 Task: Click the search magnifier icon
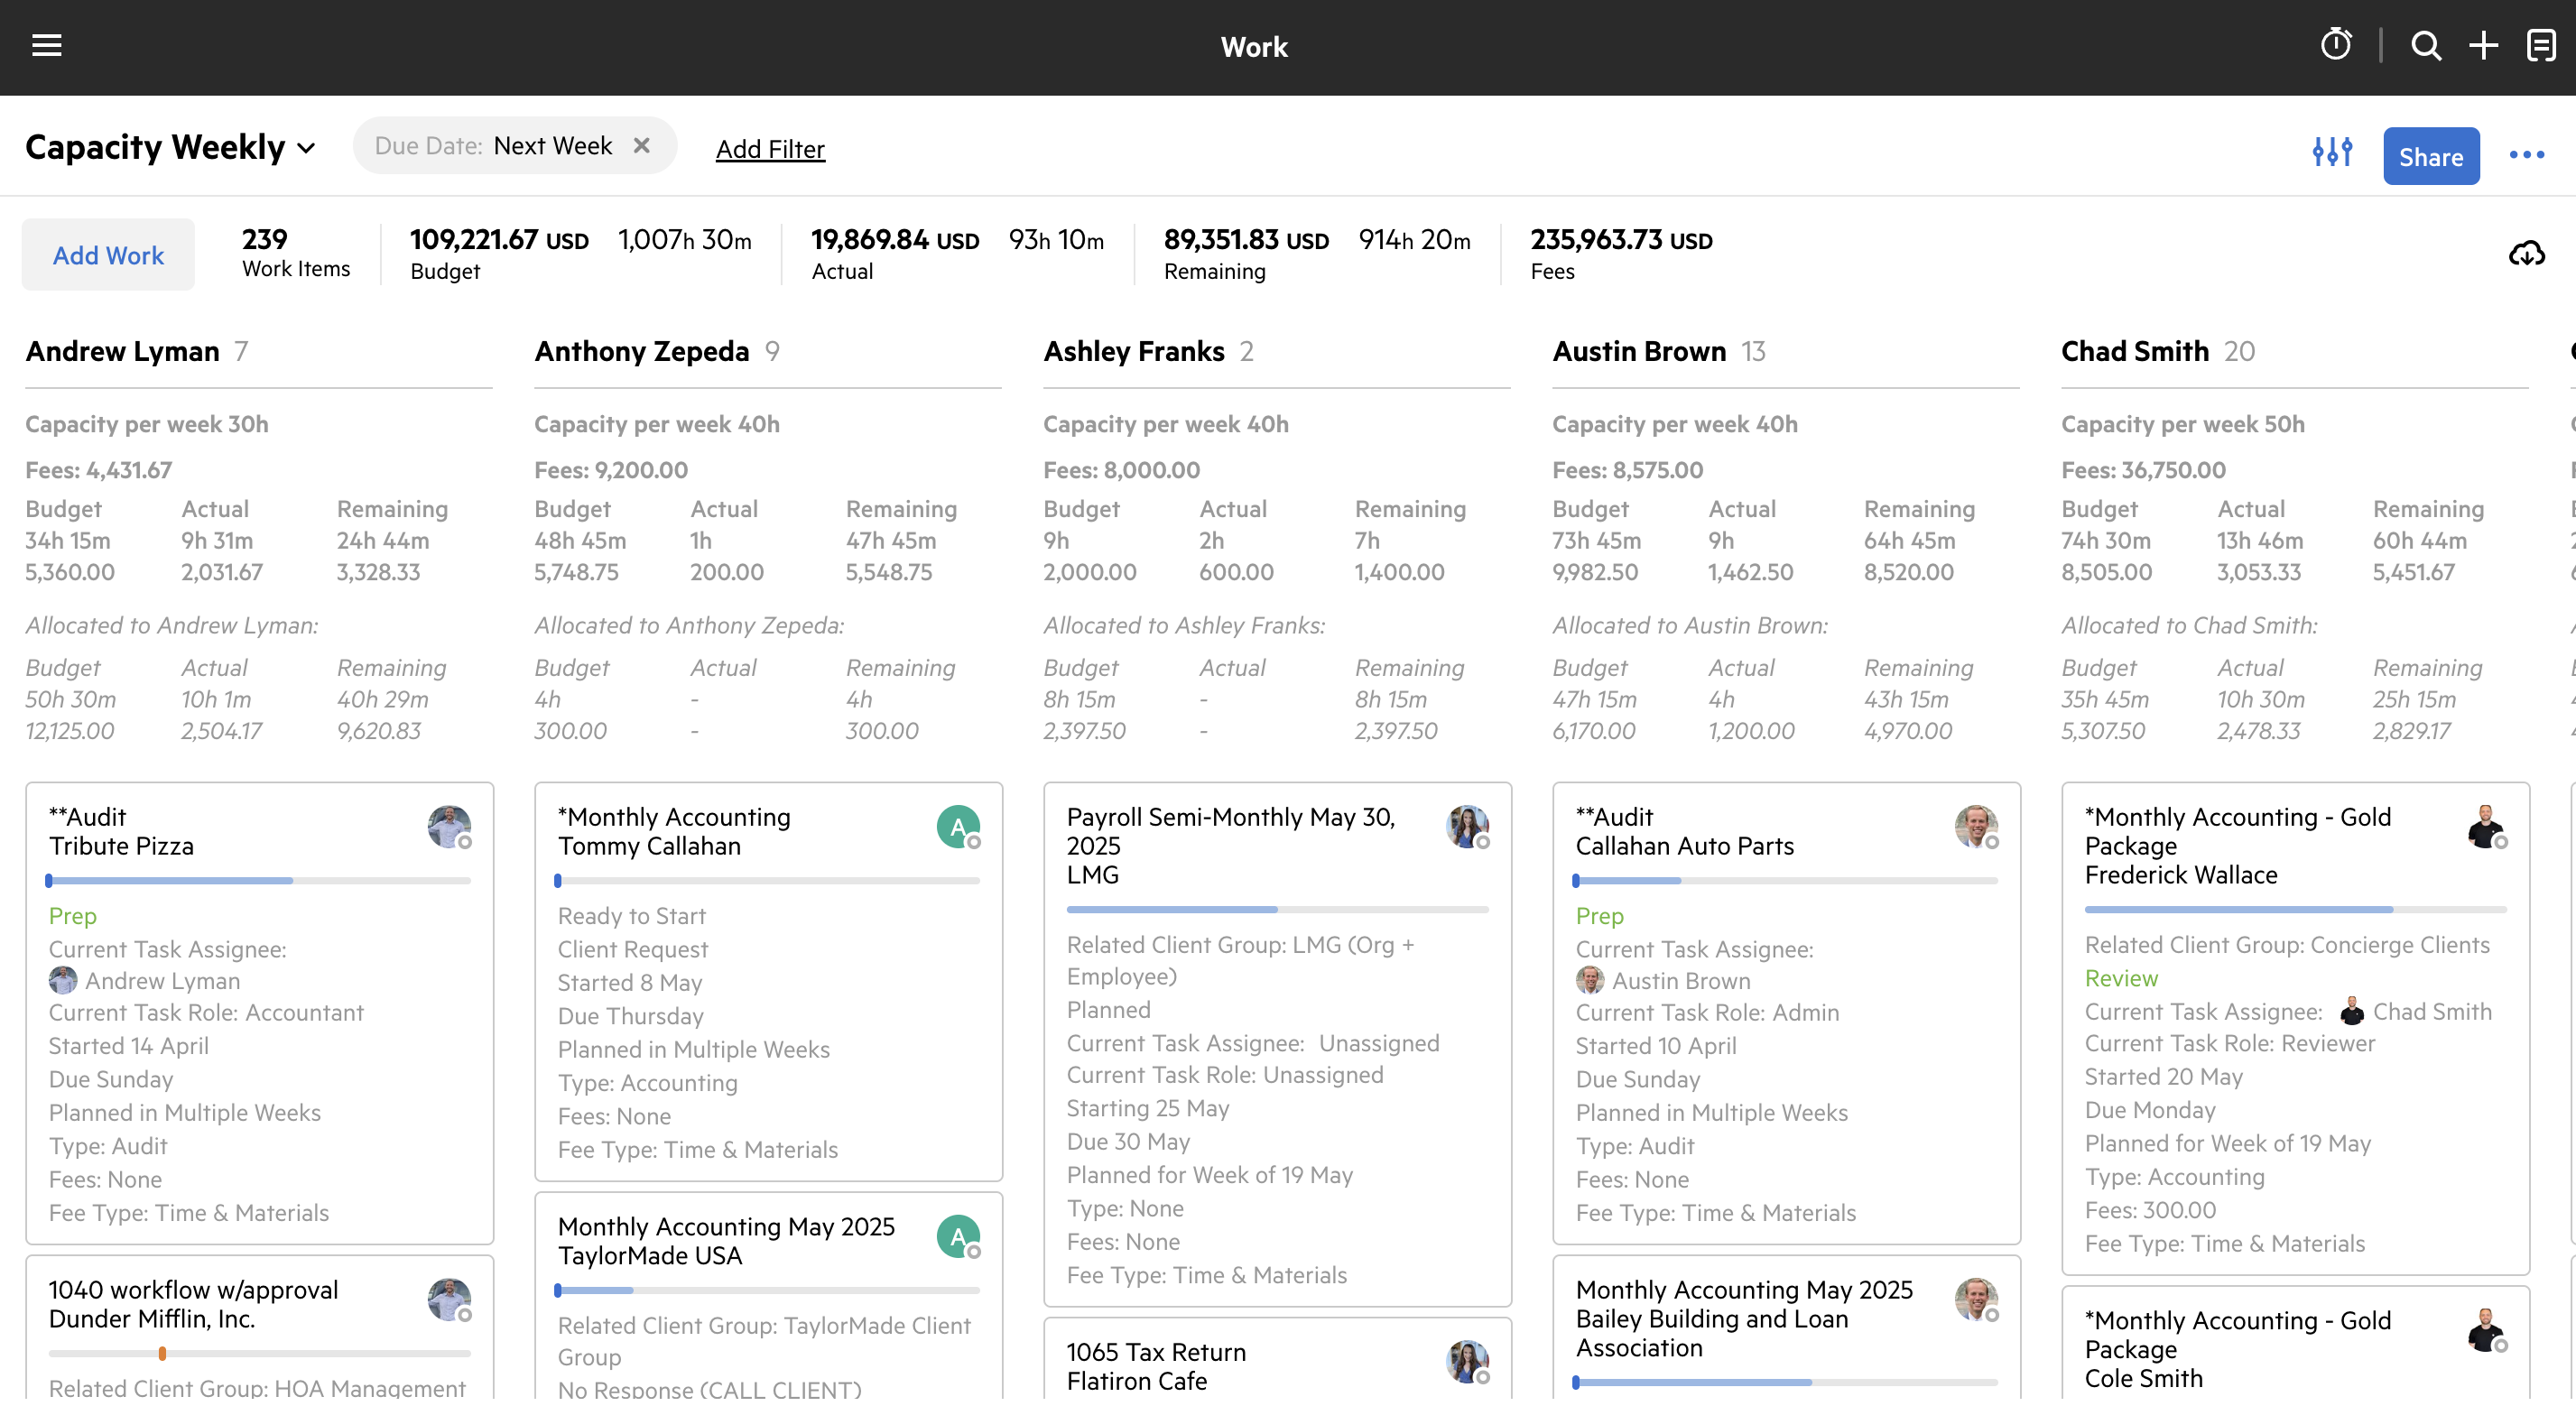tap(2425, 46)
